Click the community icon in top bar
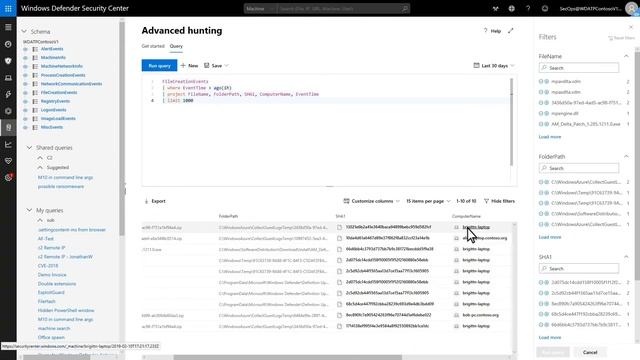The image size is (640, 360). (495, 8)
